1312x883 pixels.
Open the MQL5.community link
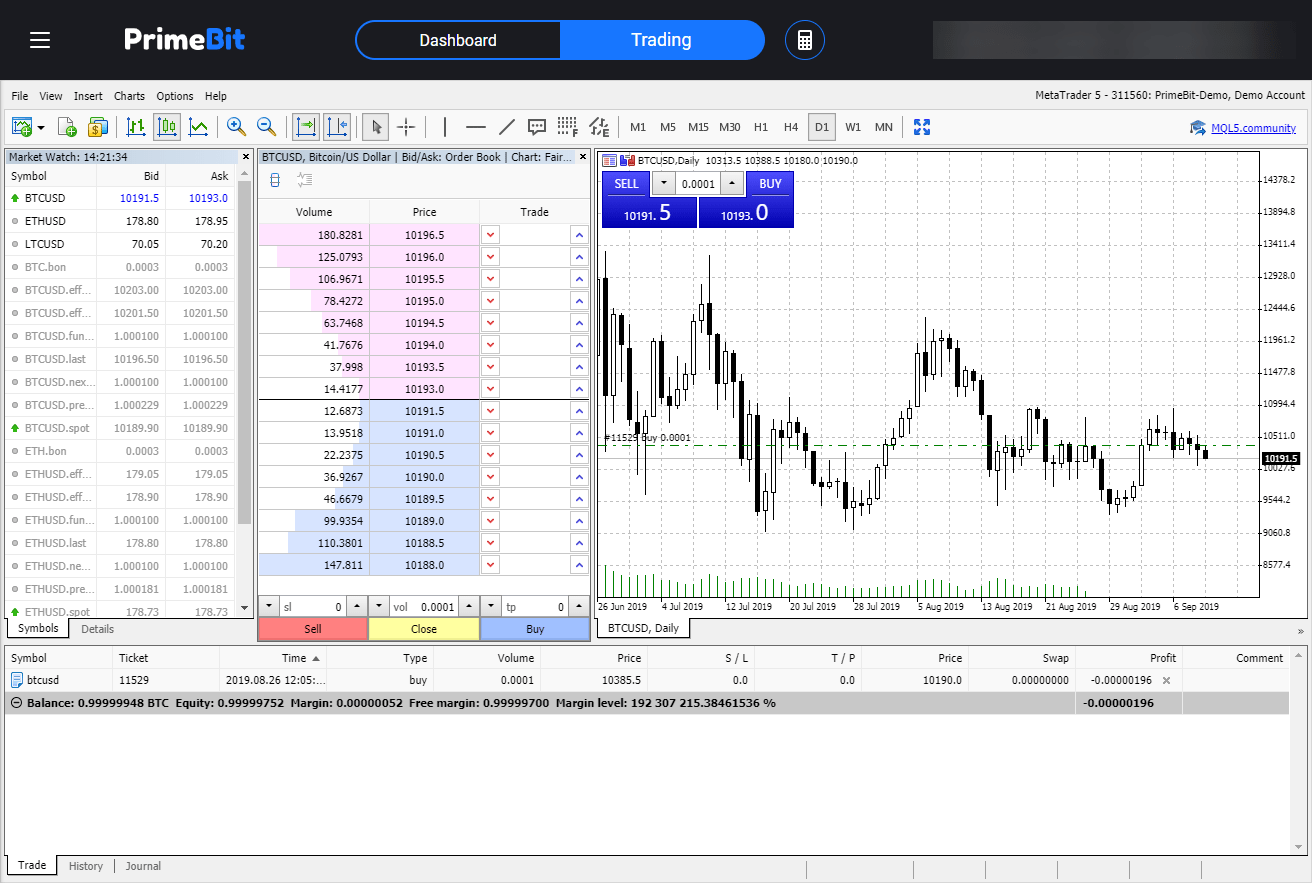(1253, 128)
